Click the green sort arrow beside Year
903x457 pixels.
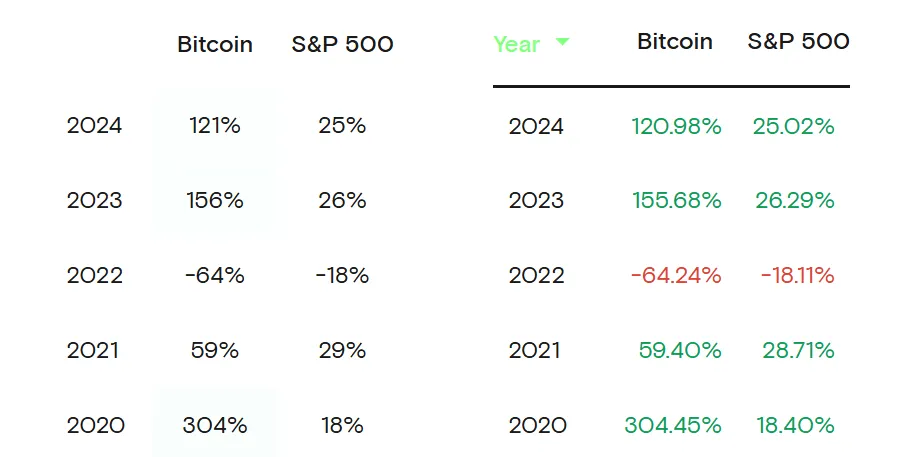[x=562, y=42]
